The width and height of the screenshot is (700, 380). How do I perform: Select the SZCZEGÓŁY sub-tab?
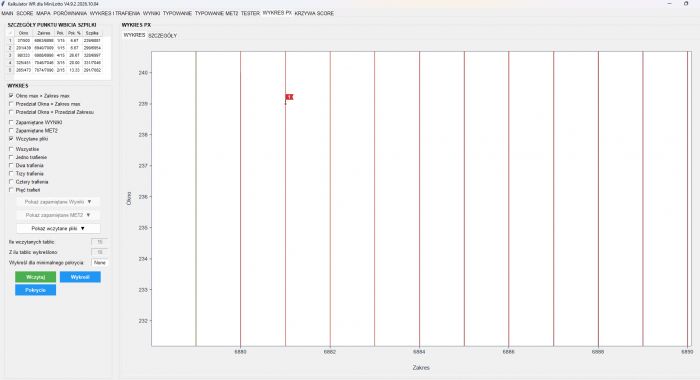[x=162, y=36]
